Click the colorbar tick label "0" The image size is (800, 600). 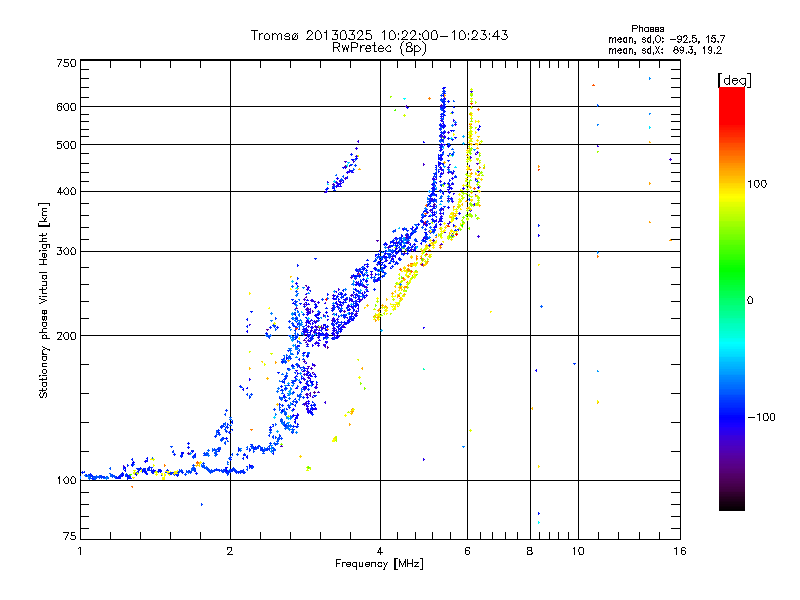click(750, 301)
